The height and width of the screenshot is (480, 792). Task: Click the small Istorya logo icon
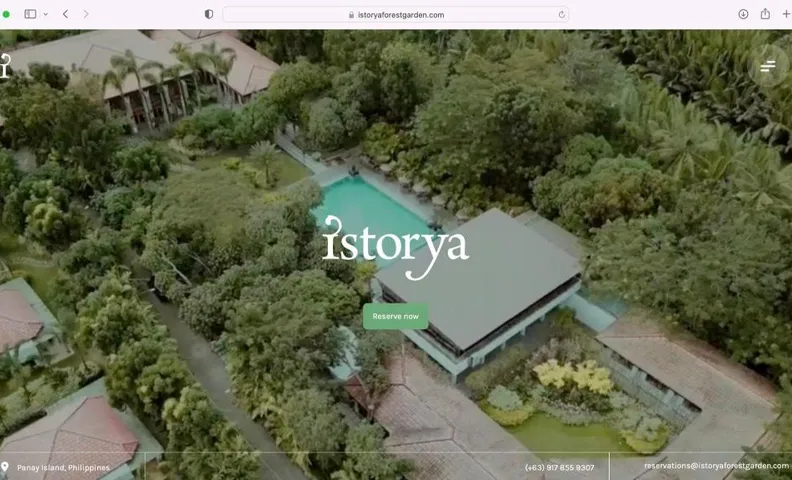tap(5, 66)
